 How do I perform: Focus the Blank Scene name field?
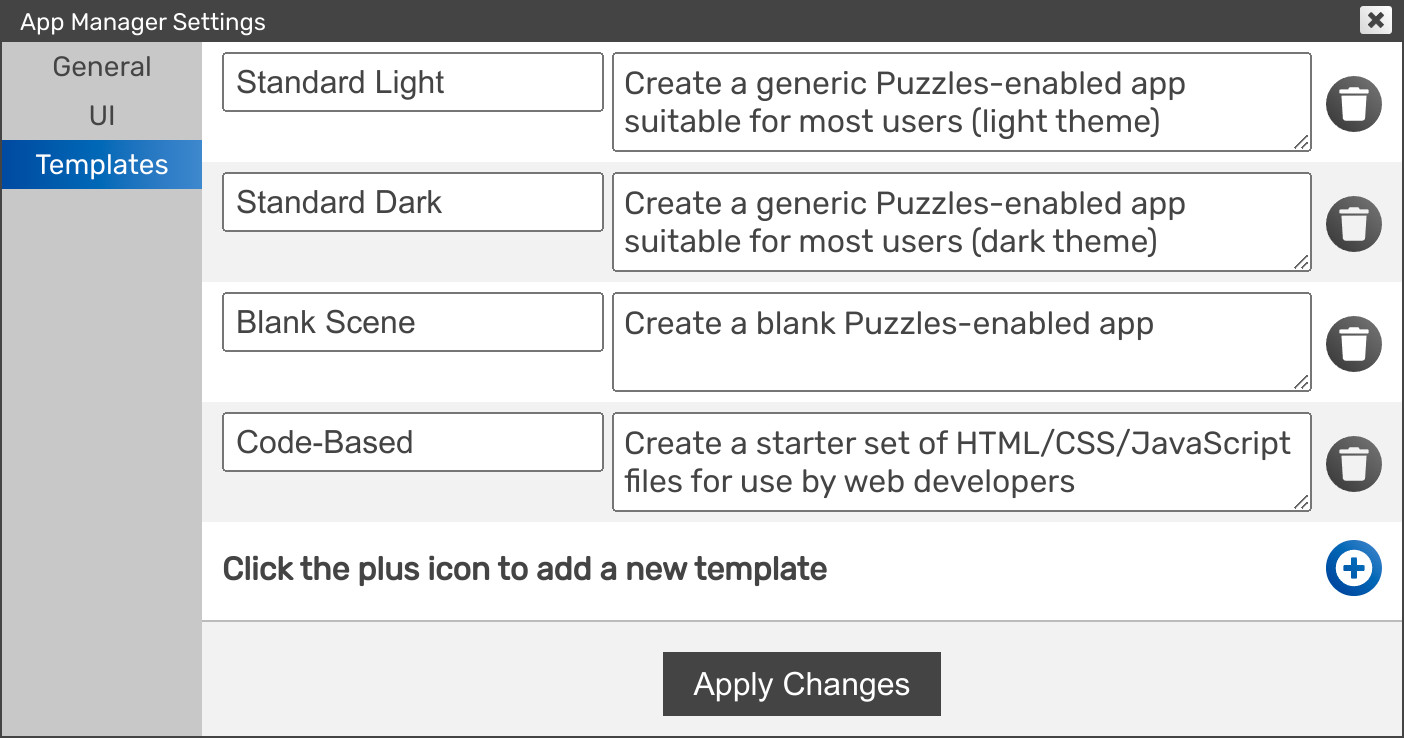(x=413, y=322)
